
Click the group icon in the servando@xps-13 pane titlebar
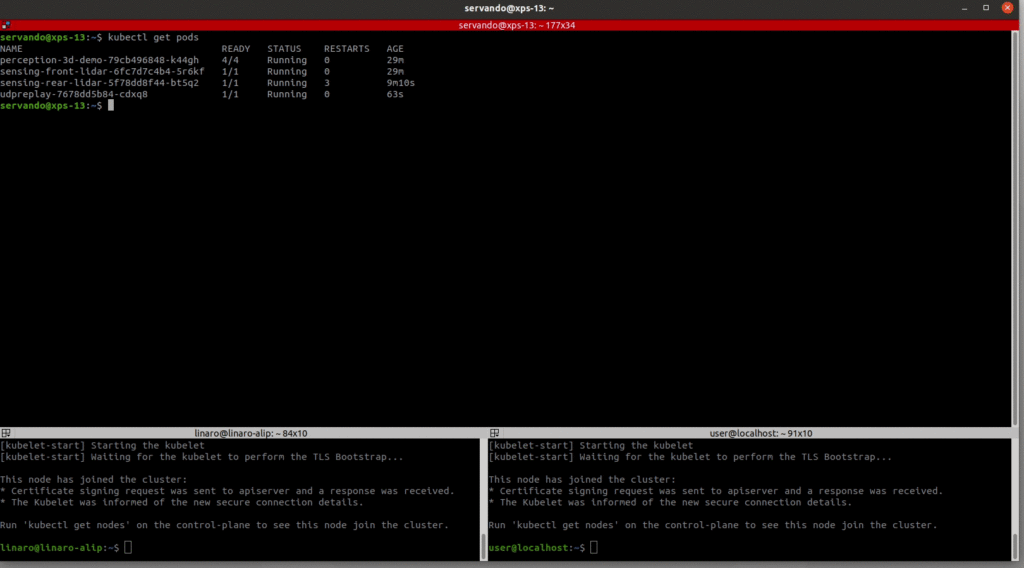point(6,25)
